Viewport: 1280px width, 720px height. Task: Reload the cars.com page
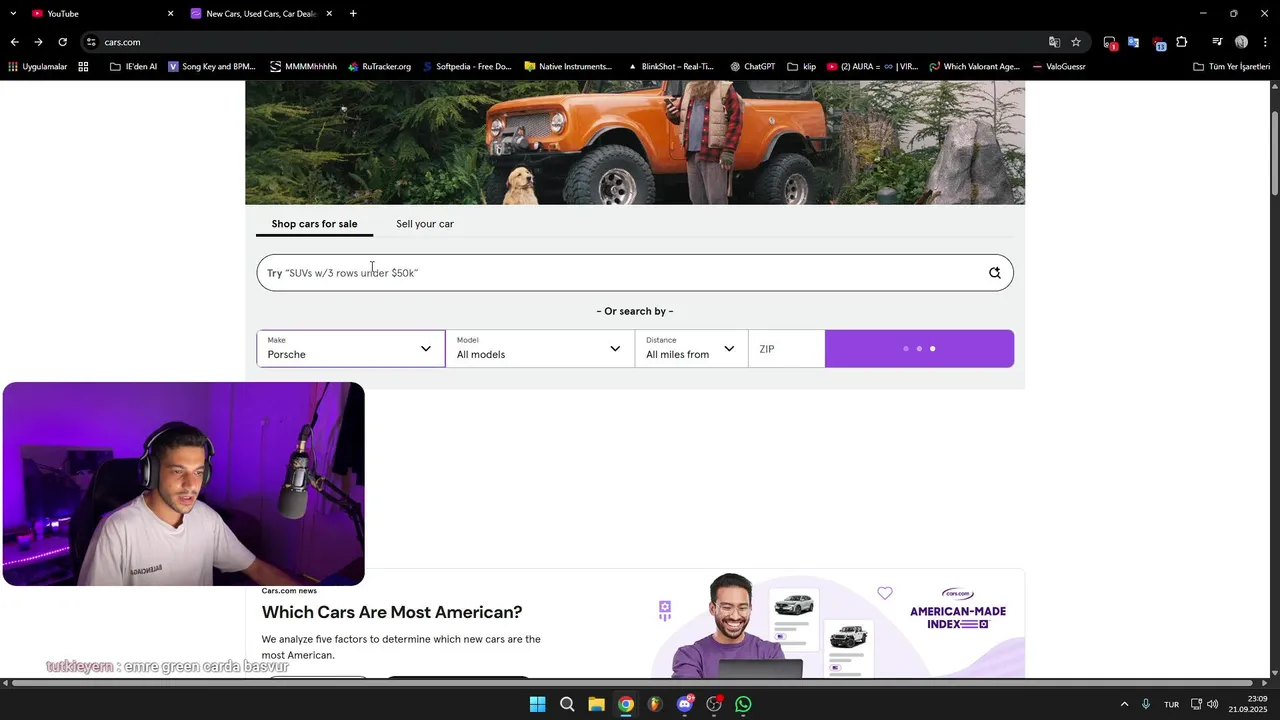(x=62, y=42)
